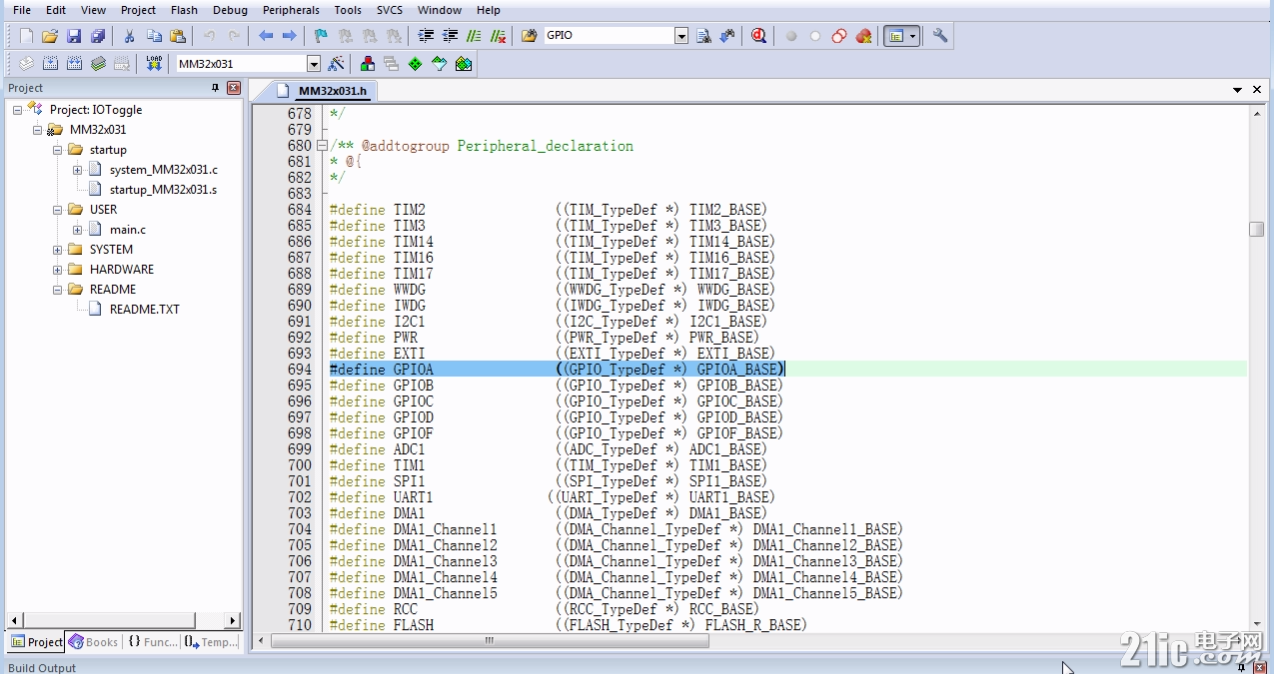Image resolution: width=1274 pixels, height=674 pixels.
Task: Download code to flash with LOAD icon
Action: 154,64
